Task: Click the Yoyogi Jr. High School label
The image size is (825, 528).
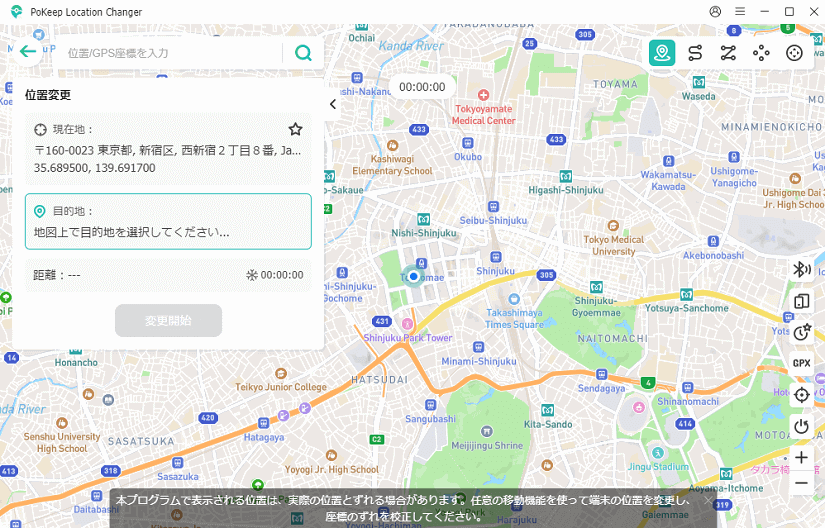Action: (331, 469)
